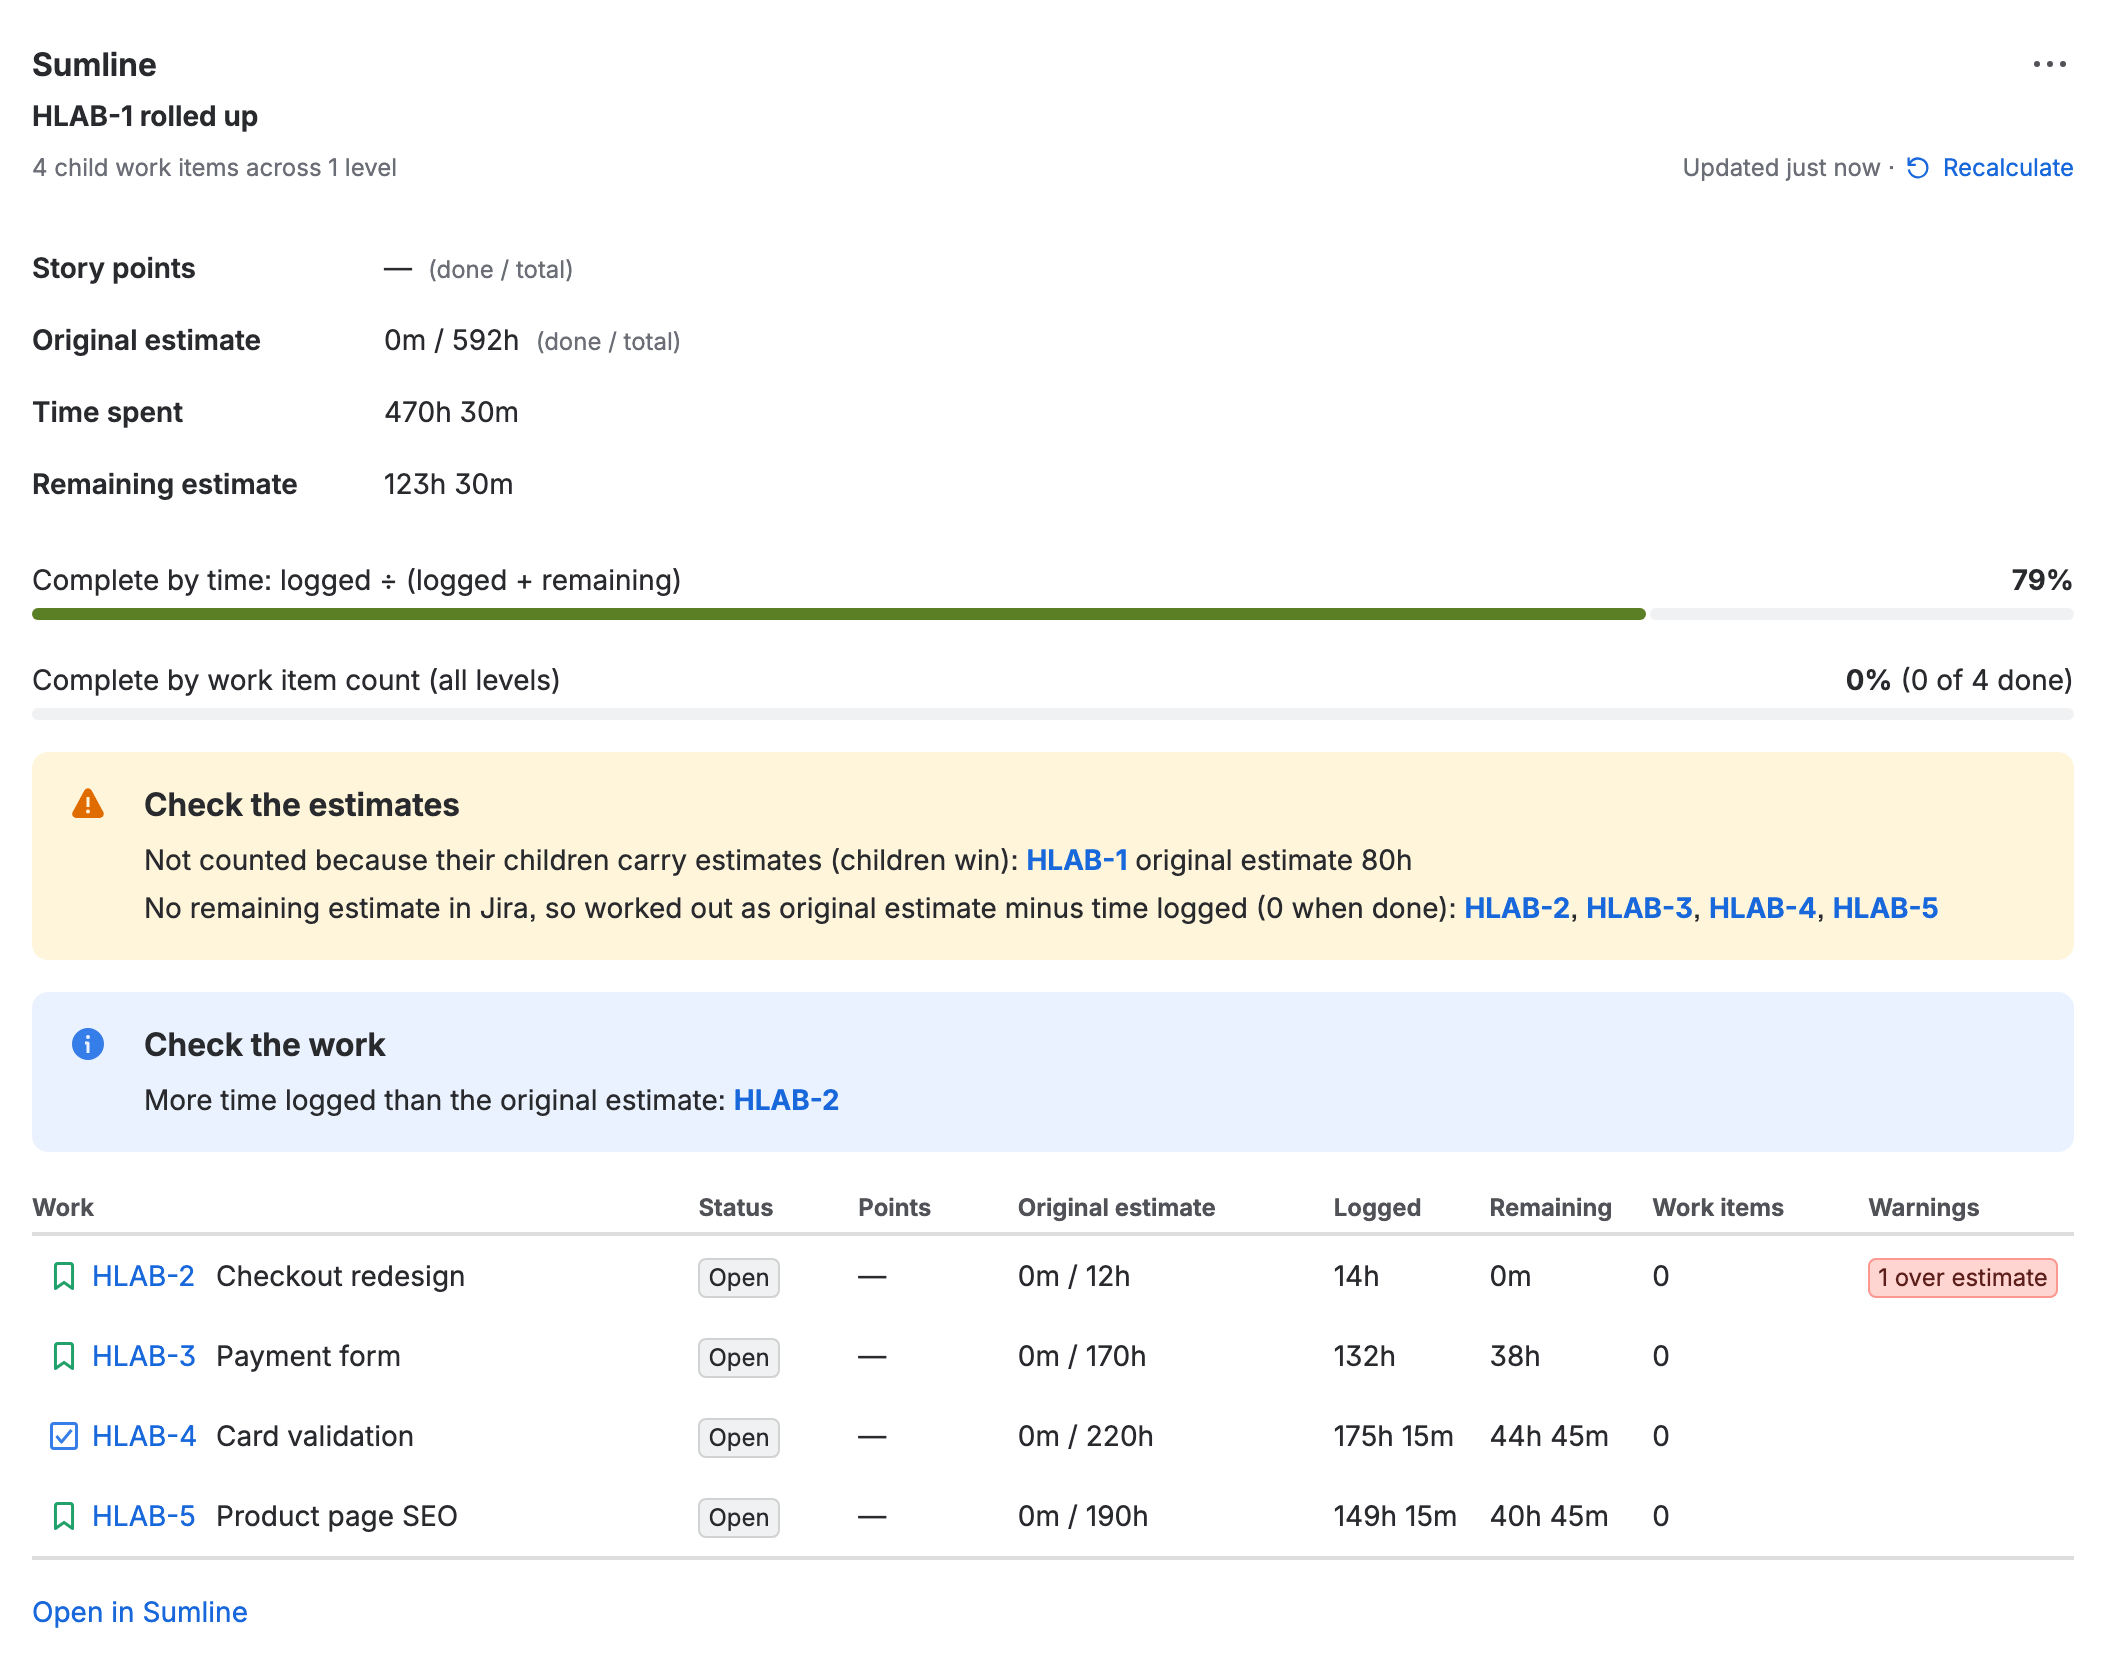Open HLAB-5 in the work table
This screenshot has width=2106, height=1664.
point(143,1516)
